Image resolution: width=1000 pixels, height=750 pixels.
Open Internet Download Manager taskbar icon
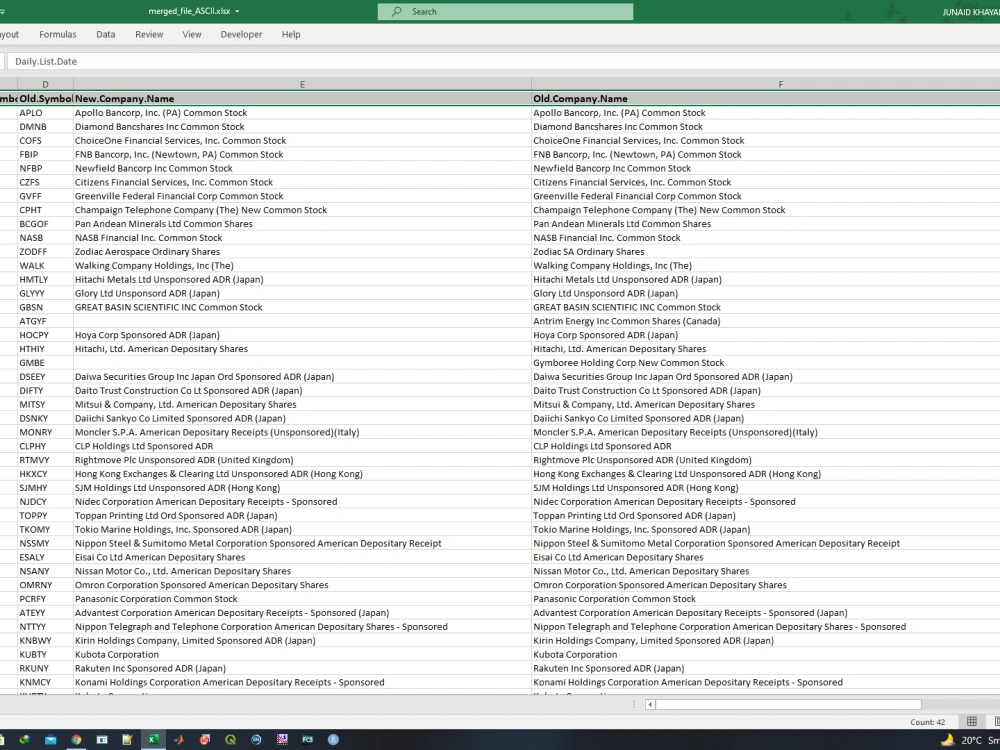[24, 740]
